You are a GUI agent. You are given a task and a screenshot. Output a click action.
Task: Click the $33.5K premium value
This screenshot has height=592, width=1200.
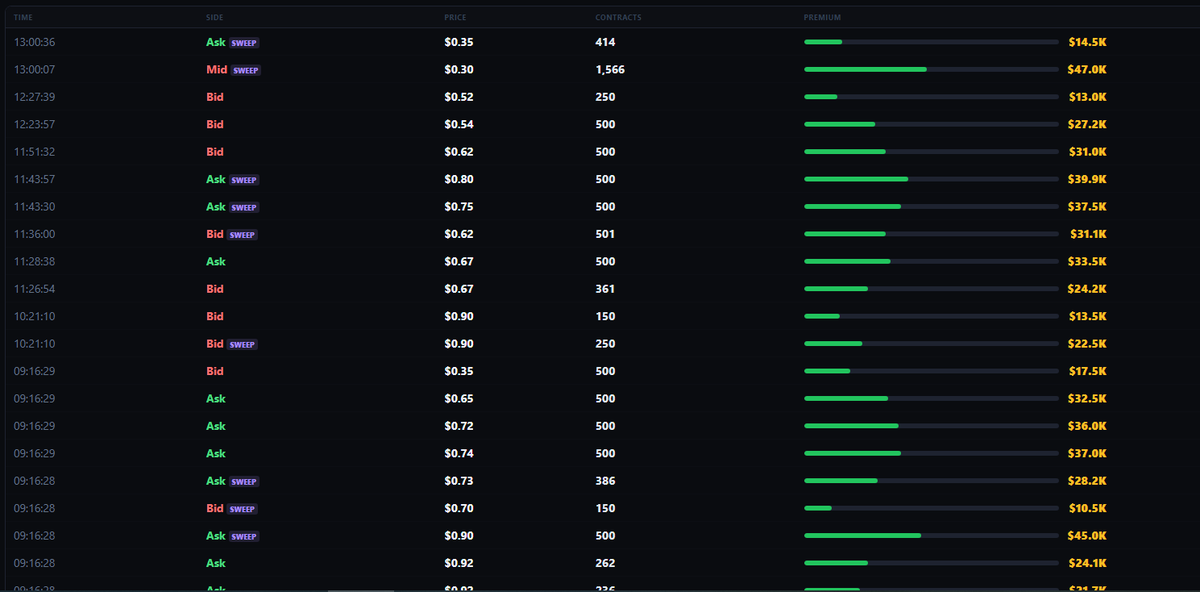pyautogui.click(x=1087, y=262)
